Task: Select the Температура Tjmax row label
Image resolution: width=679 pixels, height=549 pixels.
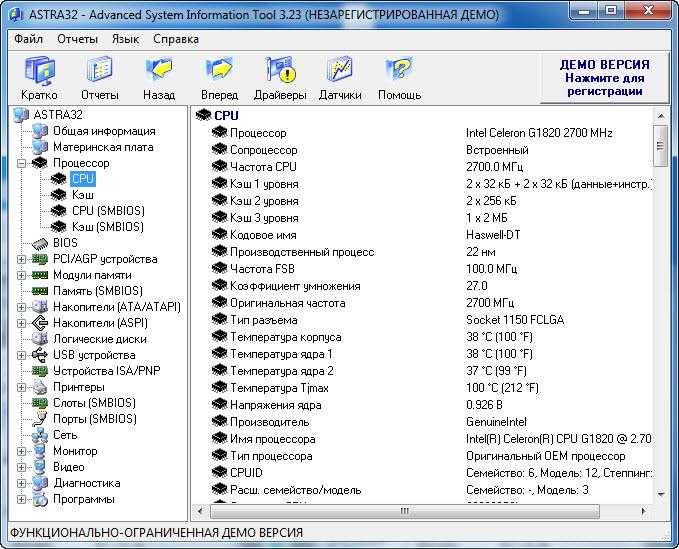Action: 279,388
